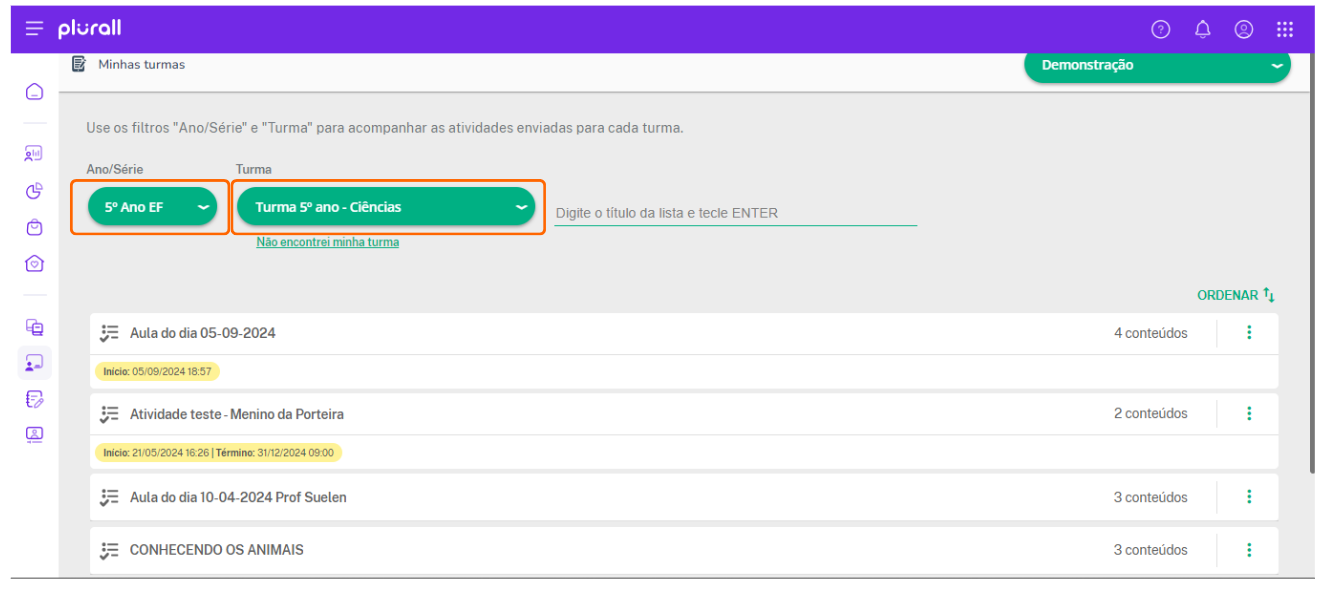The image size is (1326, 593).
Task: Select the highlighted classroom board sidebar icon
Action: coord(34,363)
